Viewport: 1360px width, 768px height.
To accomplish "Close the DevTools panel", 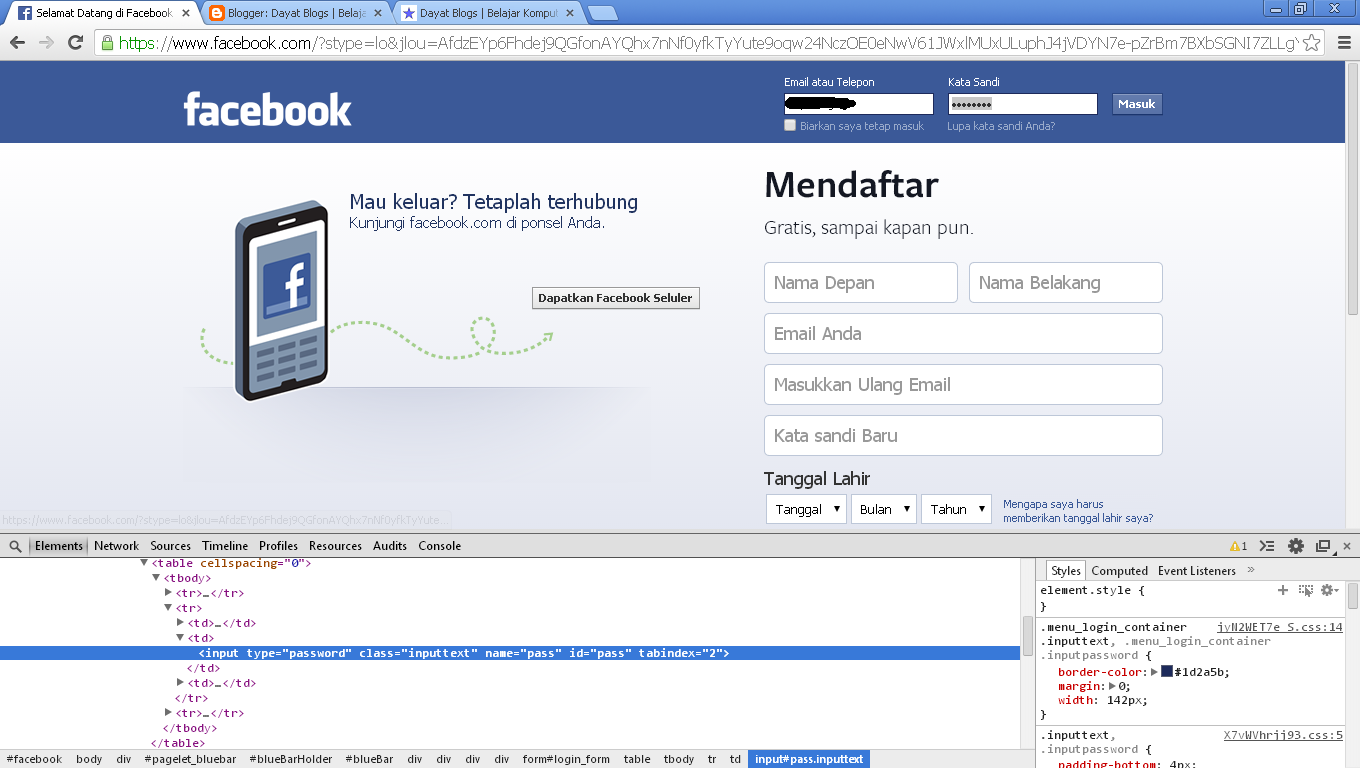I will pyautogui.click(x=1346, y=546).
